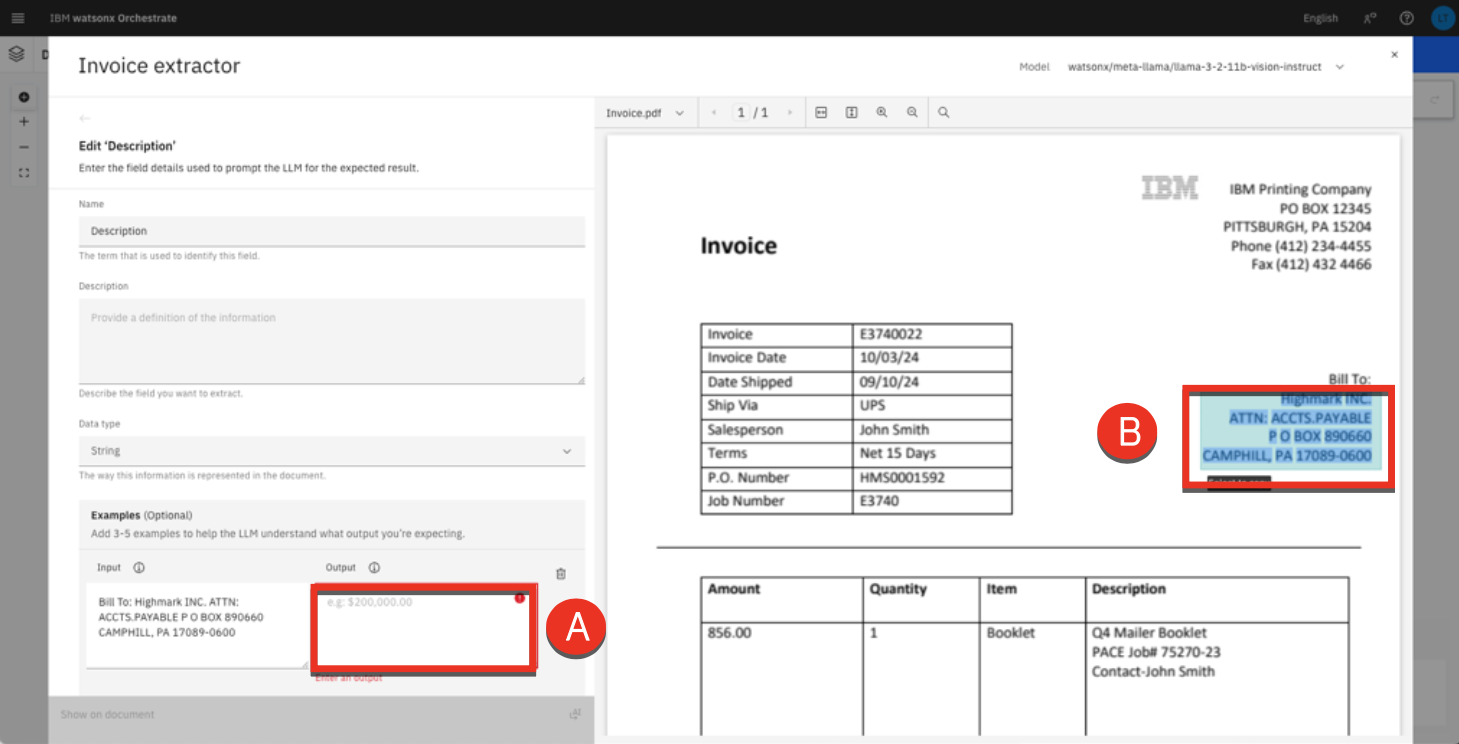
Task: Expand the Data type String dropdown
Action: click(x=331, y=451)
